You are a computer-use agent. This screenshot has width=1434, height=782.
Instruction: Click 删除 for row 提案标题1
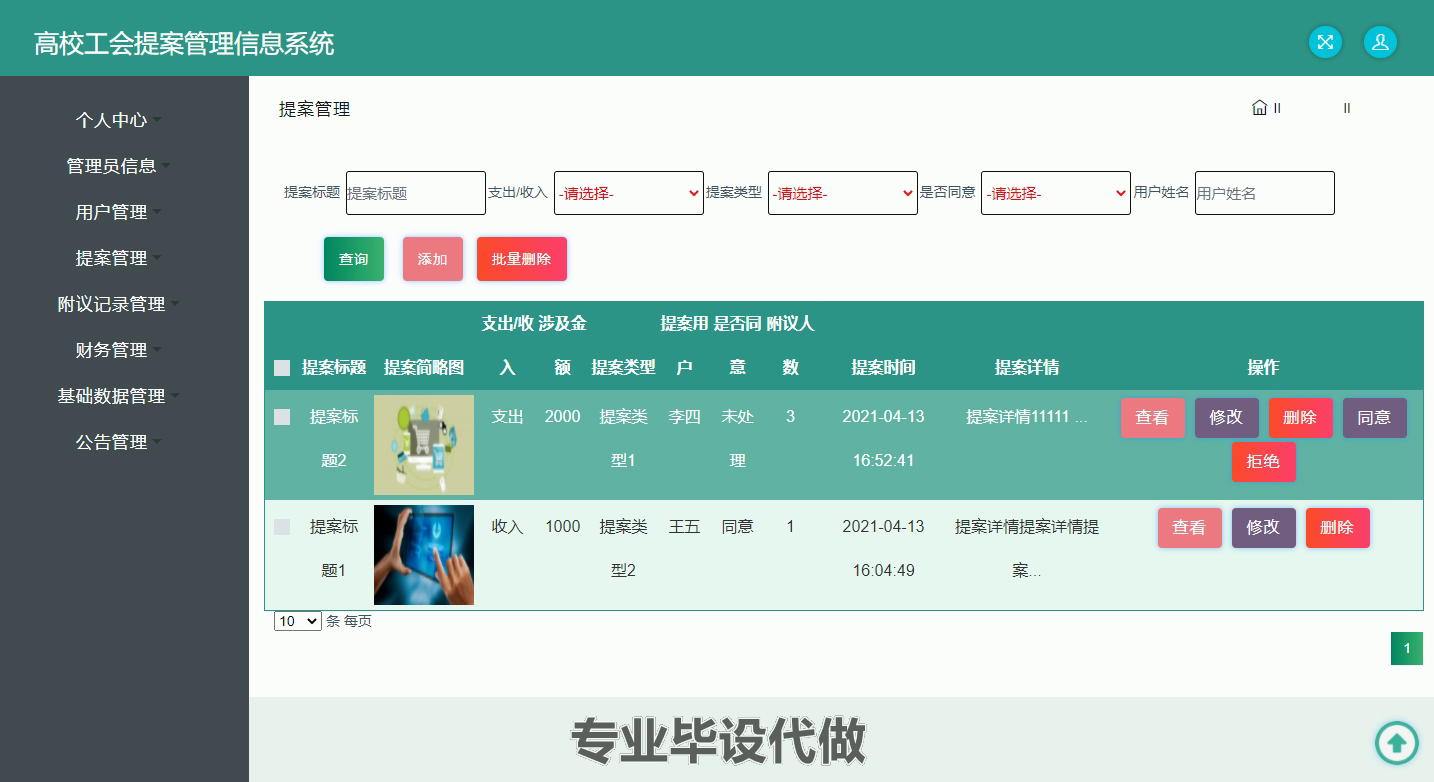pyautogui.click(x=1338, y=528)
